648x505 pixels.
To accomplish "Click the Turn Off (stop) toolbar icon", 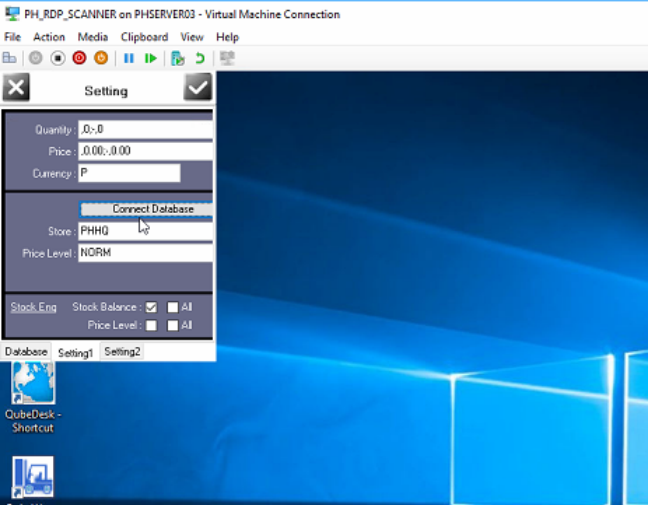I will click(x=57, y=58).
